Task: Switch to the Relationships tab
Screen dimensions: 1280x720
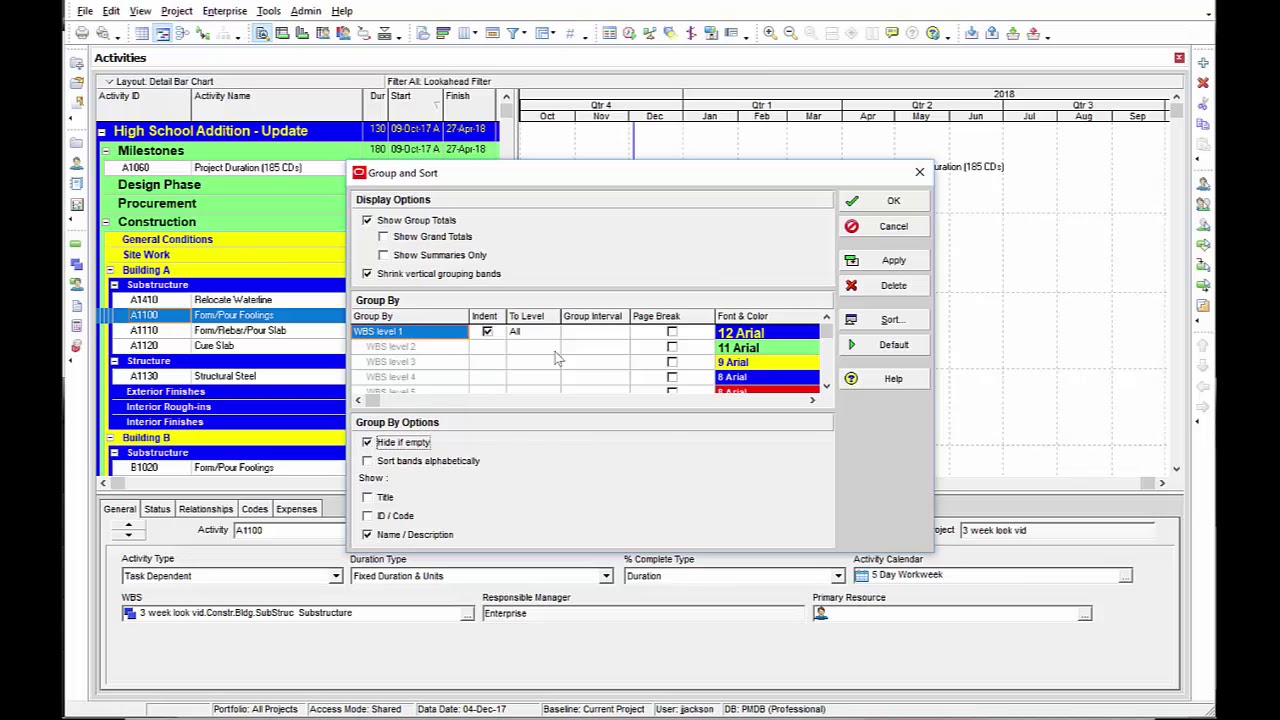Action: click(205, 509)
